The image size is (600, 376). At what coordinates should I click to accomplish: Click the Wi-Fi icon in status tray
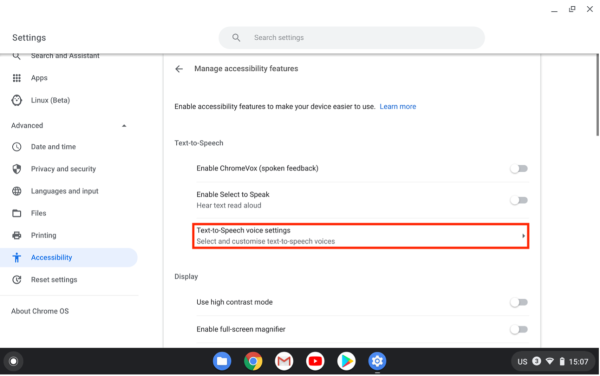tap(549, 361)
